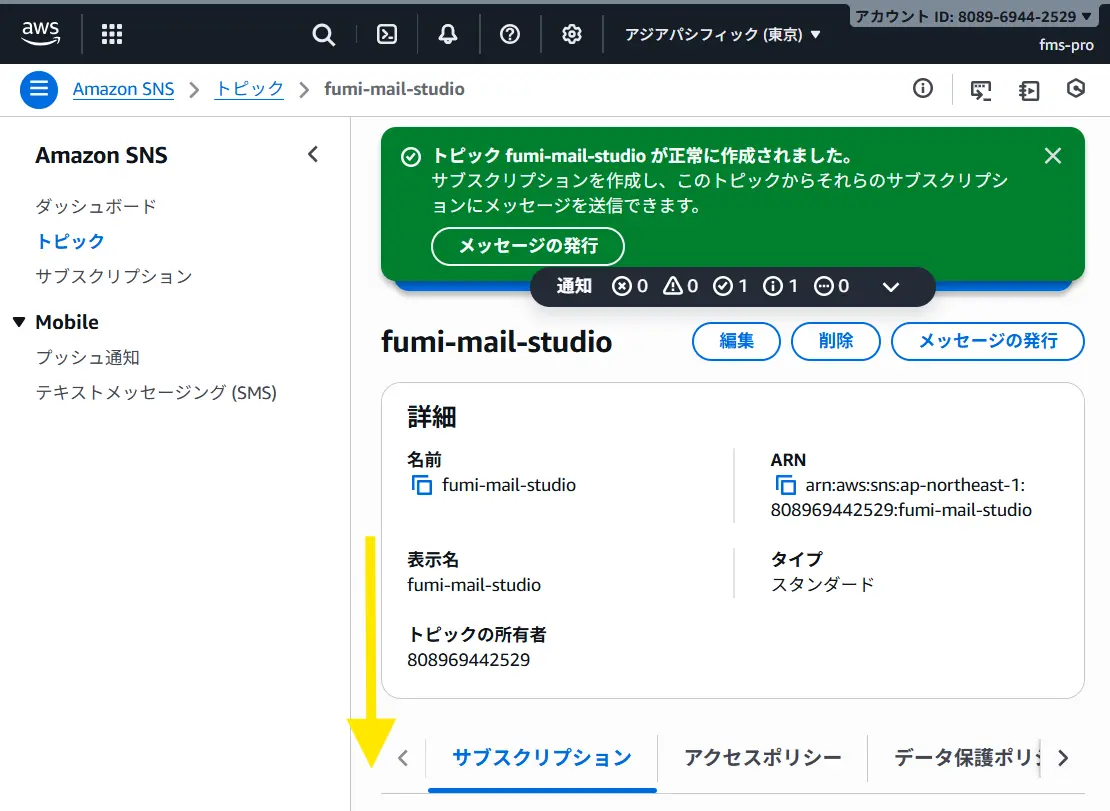This screenshot has height=811, width=1110.
Task: Open the notifications bell
Action: (x=448, y=35)
